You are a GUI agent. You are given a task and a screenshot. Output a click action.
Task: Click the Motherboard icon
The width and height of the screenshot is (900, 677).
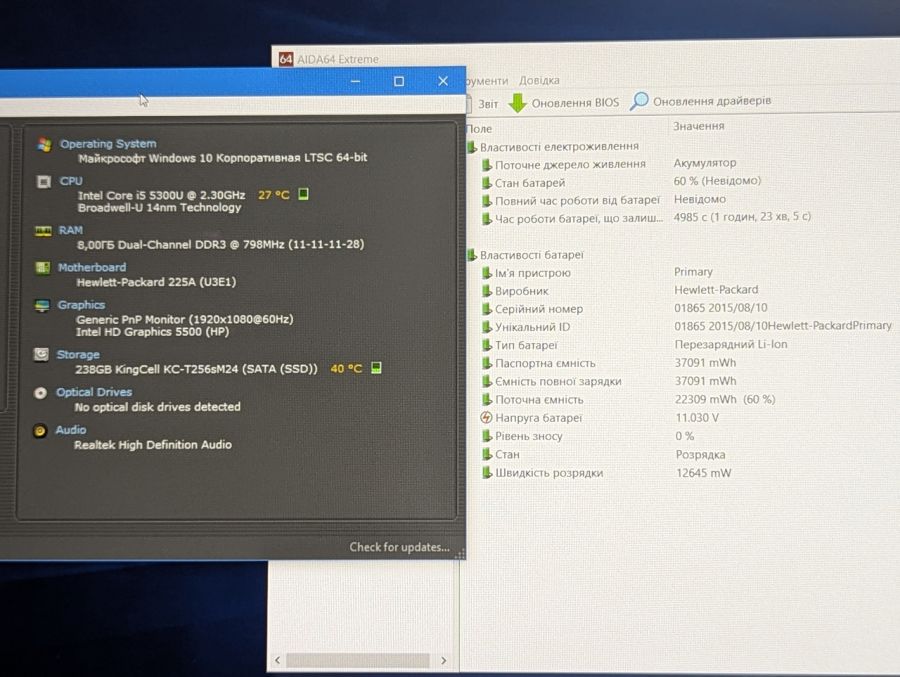tap(42, 268)
